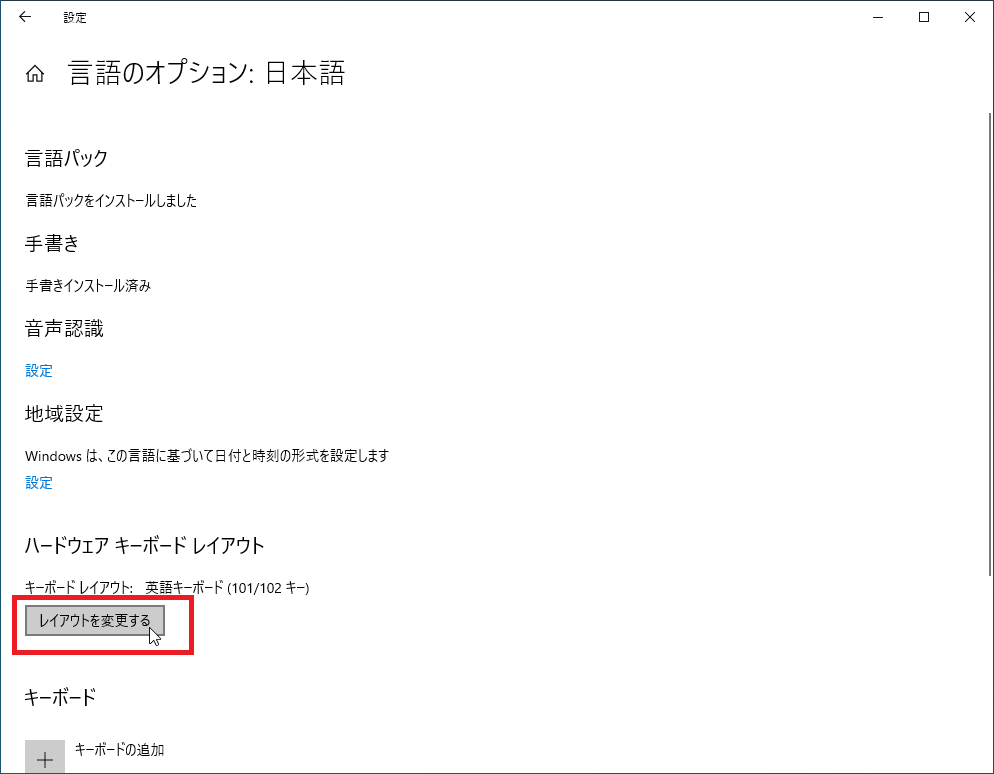Click the vertical scrollbar on right
994x774 pixels.
(x=990, y=344)
